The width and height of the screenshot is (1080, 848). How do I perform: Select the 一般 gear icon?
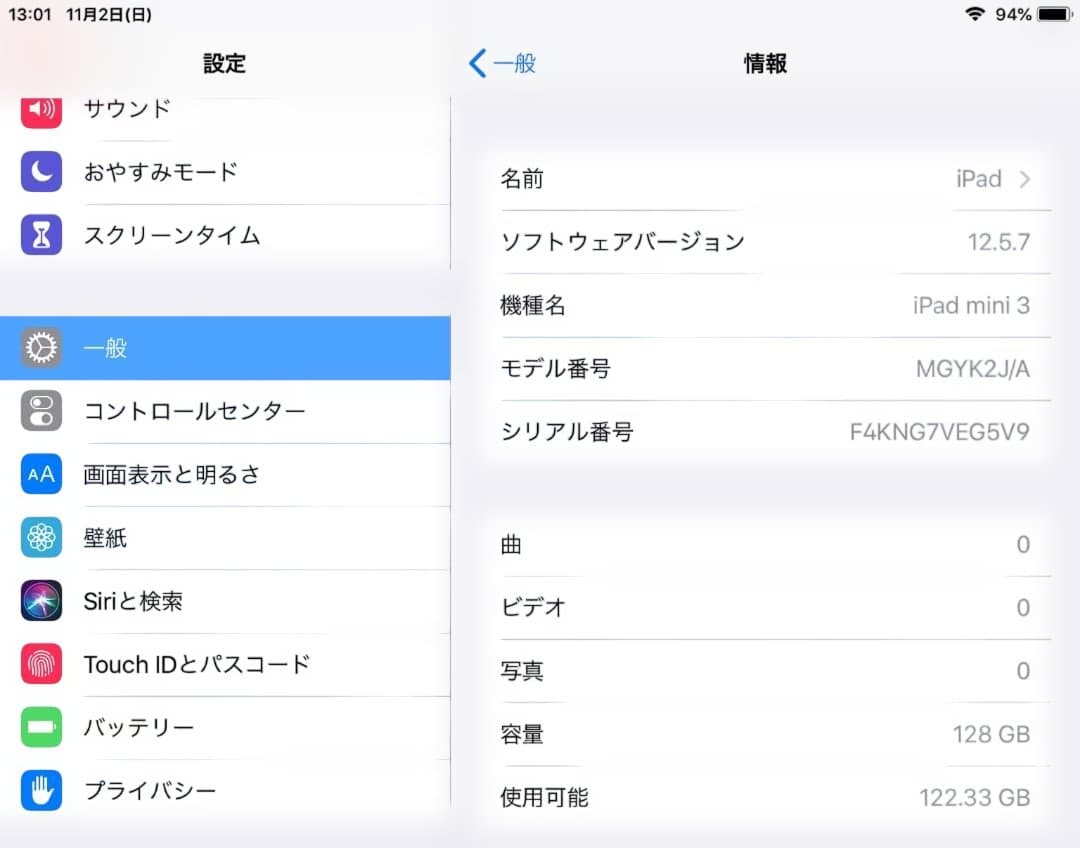point(40,348)
